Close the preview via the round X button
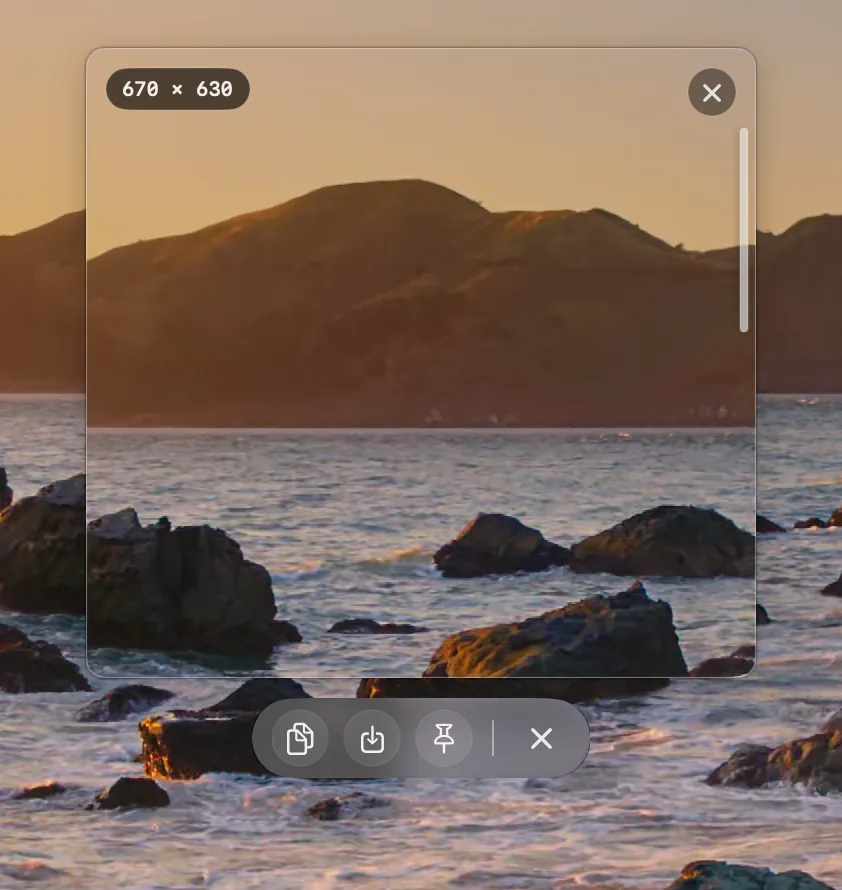842x890 pixels. click(x=711, y=92)
